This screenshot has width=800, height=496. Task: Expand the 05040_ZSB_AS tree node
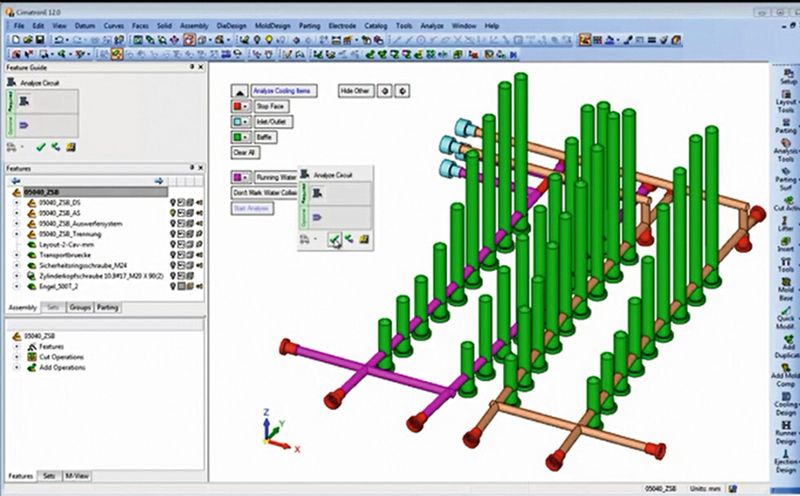[17, 213]
